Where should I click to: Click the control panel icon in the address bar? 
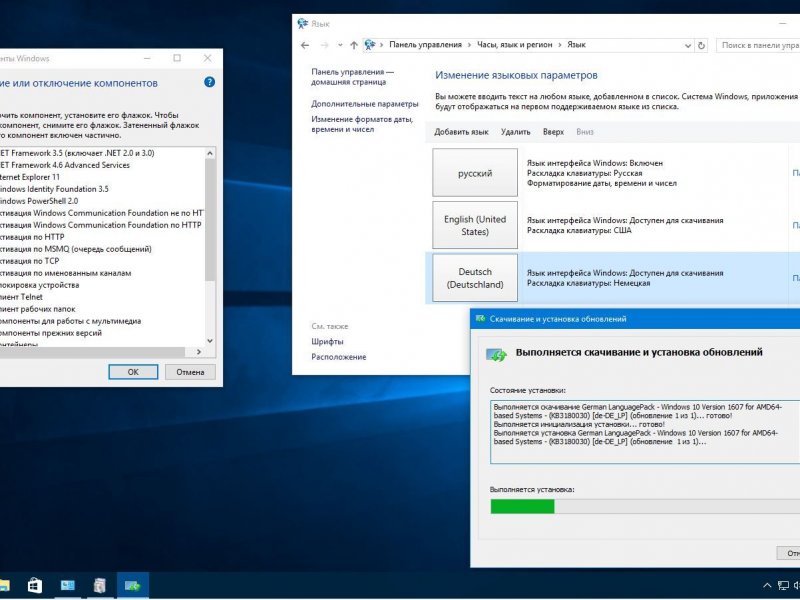[x=370, y=45]
